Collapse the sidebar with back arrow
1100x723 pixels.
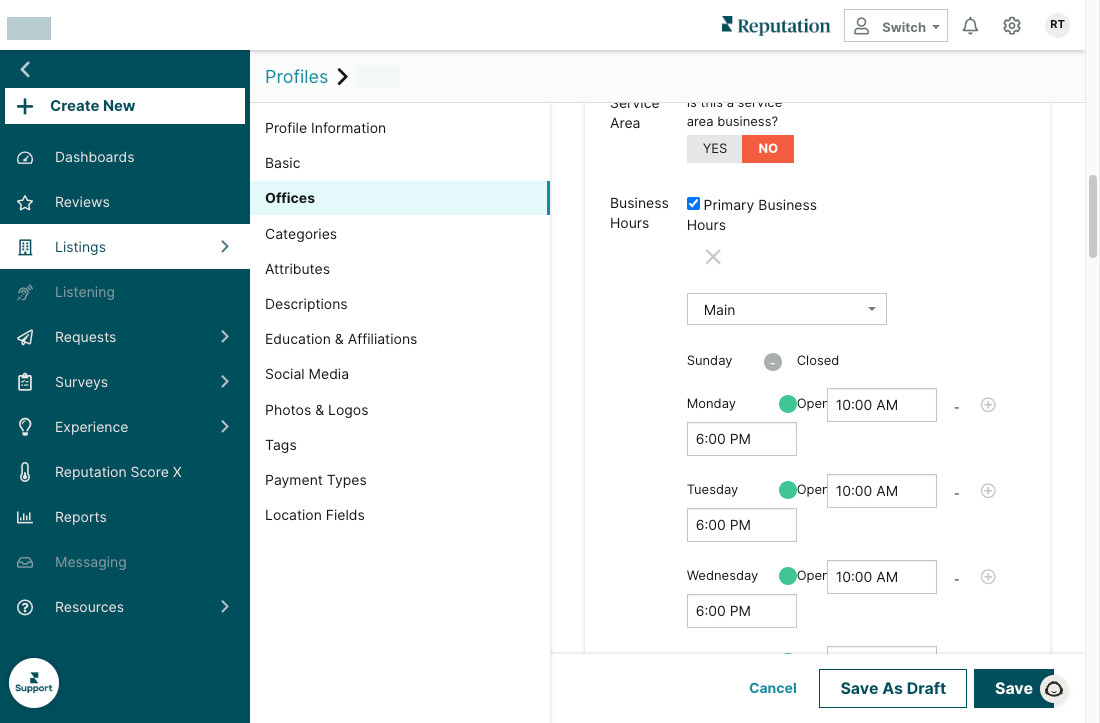25,69
